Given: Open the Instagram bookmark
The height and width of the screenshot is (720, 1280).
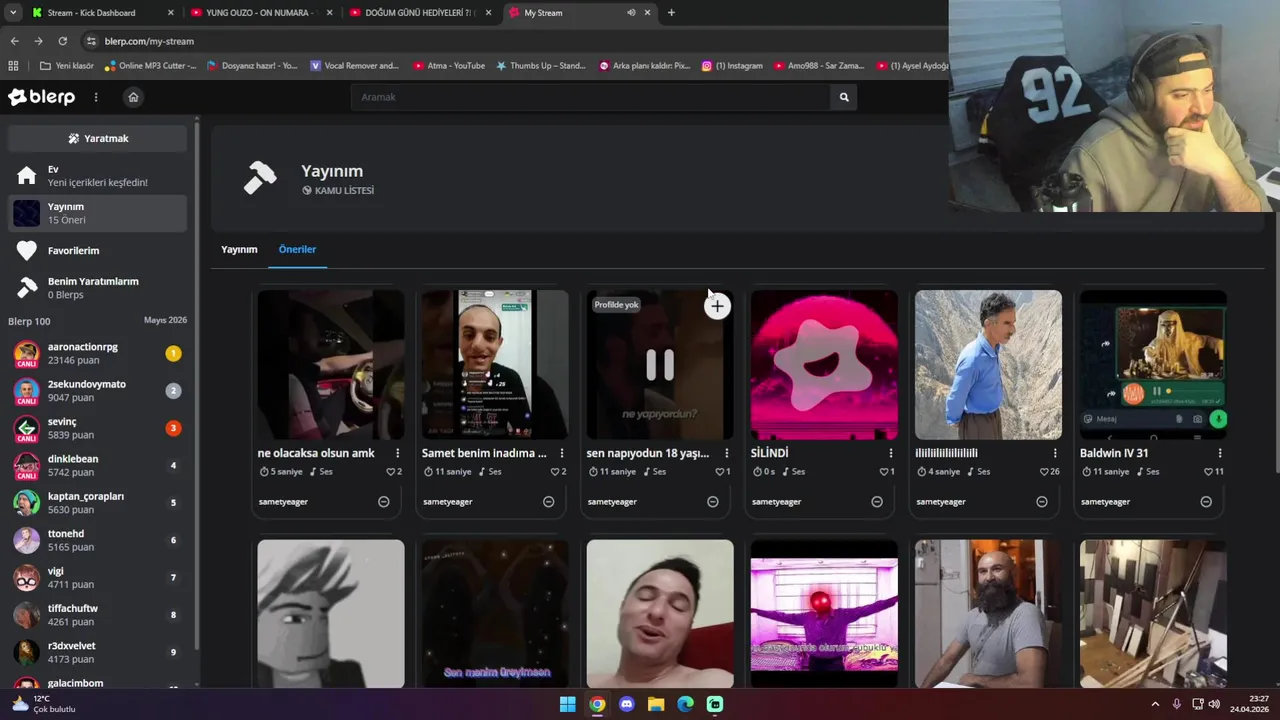Looking at the screenshot, I should pyautogui.click(x=732, y=66).
